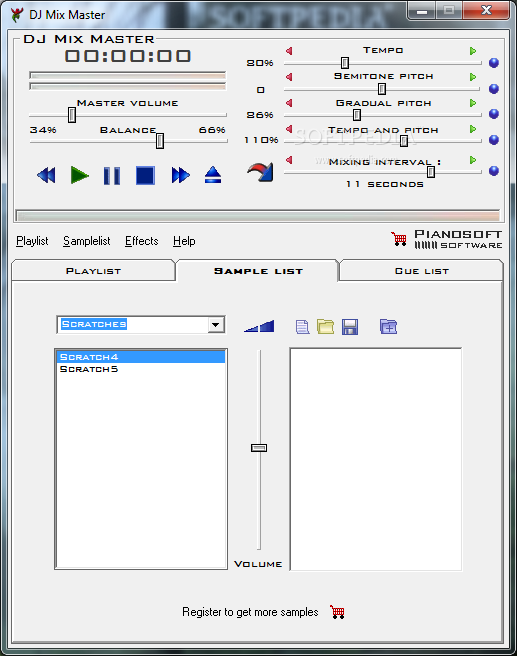517x656 pixels.
Task: Shorten Mixing interval with red arrow
Action: [289, 160]
